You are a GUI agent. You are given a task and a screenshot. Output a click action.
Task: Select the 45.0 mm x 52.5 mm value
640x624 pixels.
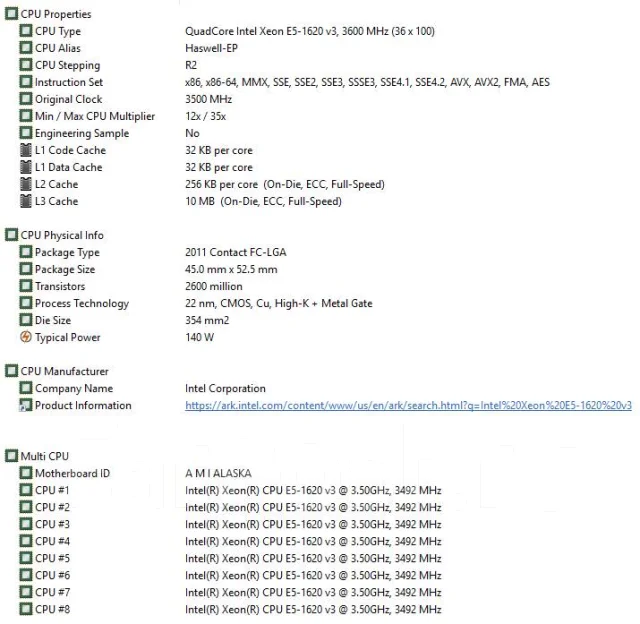(231, 269)
